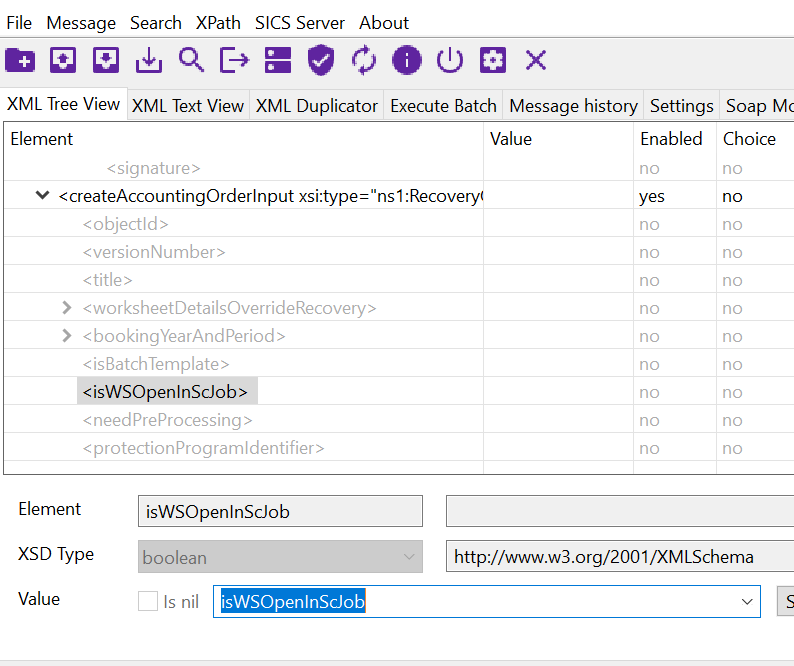Click the new folder toolbar icon
Image resolution: width=794 pixels, height=666 pixels.
19,60
